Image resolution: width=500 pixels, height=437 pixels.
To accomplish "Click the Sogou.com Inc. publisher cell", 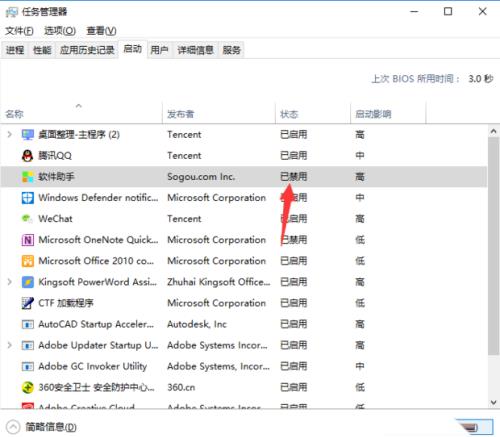I will 201,177.
